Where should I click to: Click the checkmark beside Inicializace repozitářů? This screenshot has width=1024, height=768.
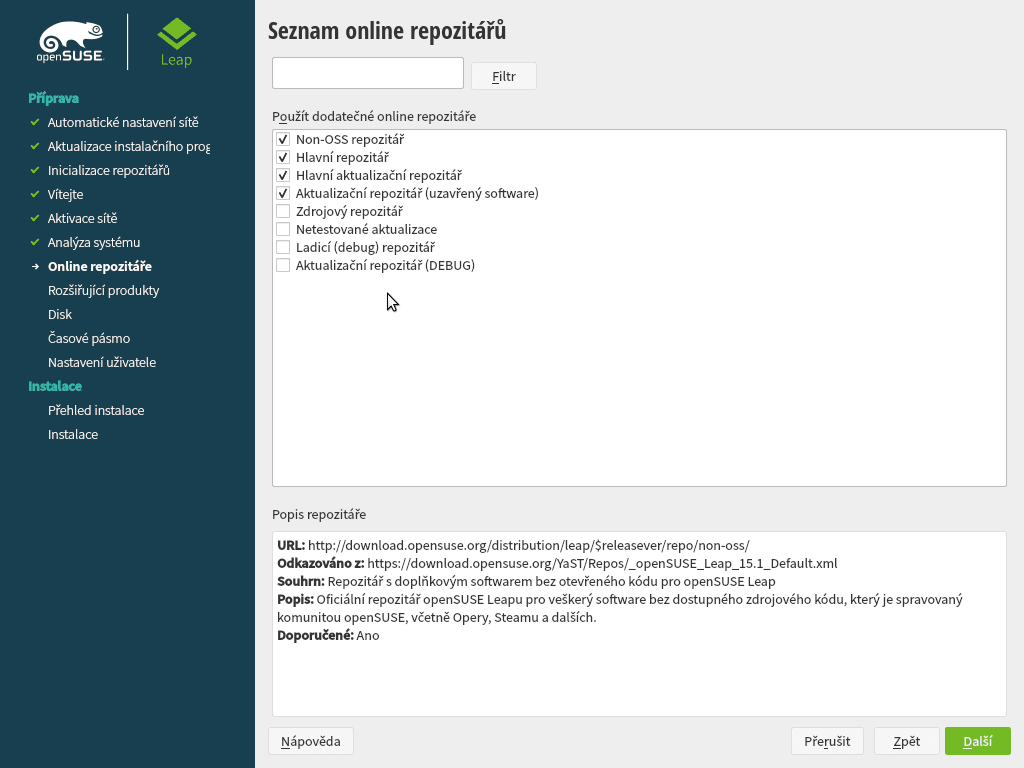point(35,170)
